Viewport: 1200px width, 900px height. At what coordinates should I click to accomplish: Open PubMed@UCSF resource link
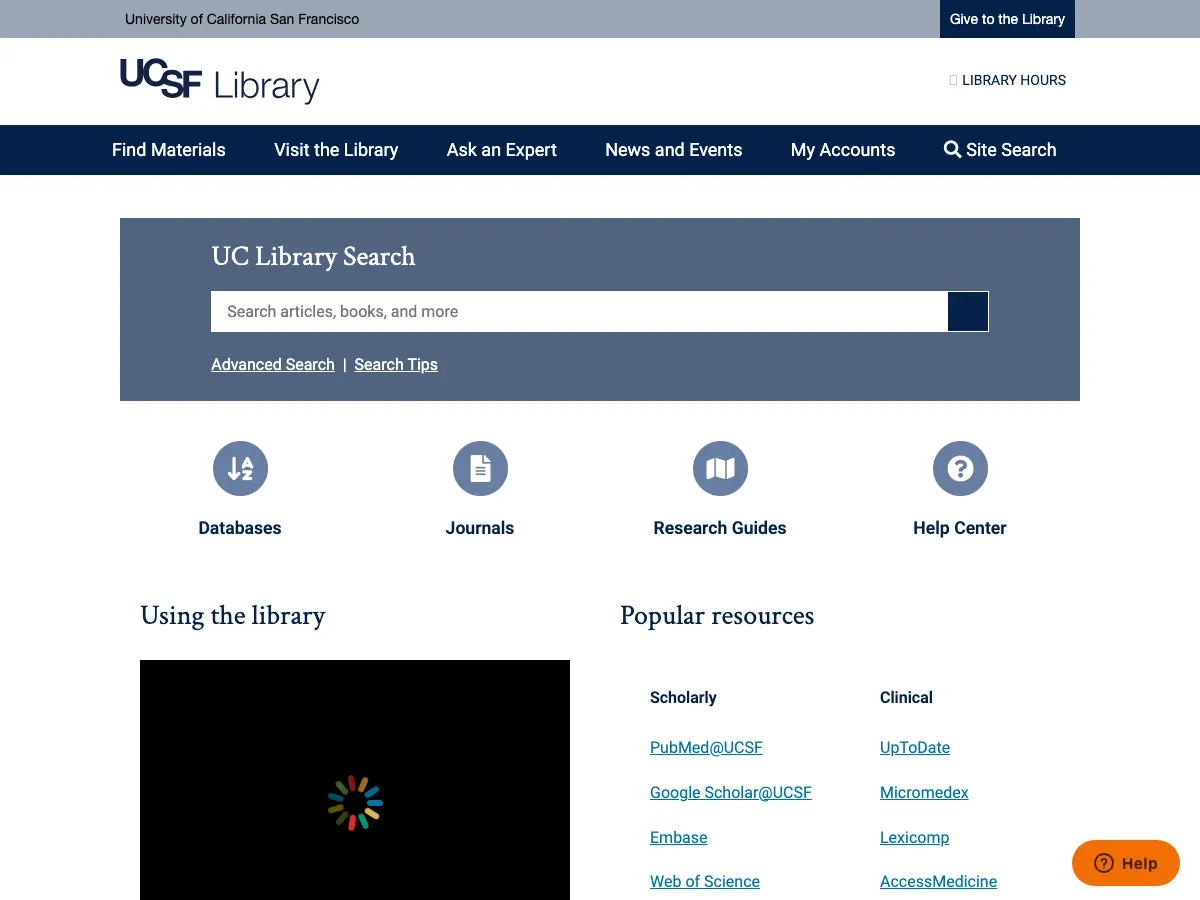click(706, 747)
